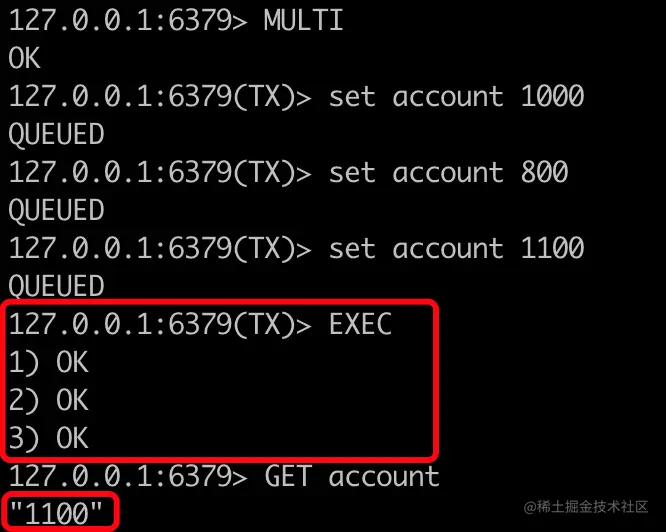The height and width of the screenshot is (532, 666).
Task: Click the value 800 in set command
Action: [545, 172]
